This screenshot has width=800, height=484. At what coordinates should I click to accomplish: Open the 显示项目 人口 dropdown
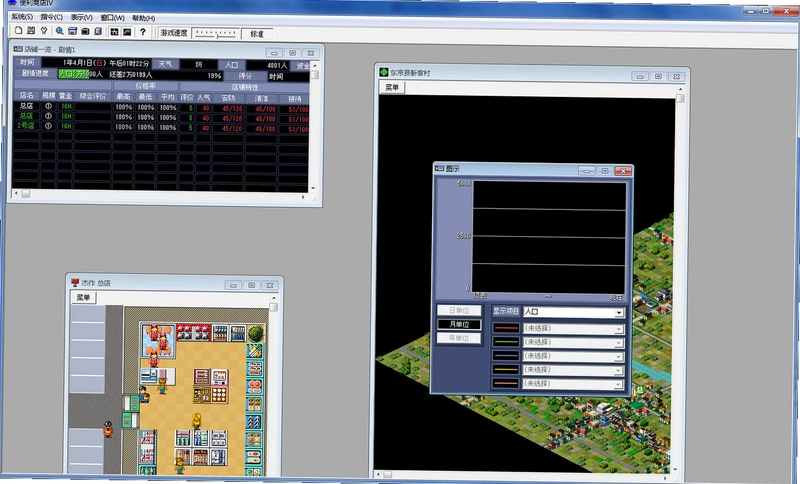[x=573, y=312]
